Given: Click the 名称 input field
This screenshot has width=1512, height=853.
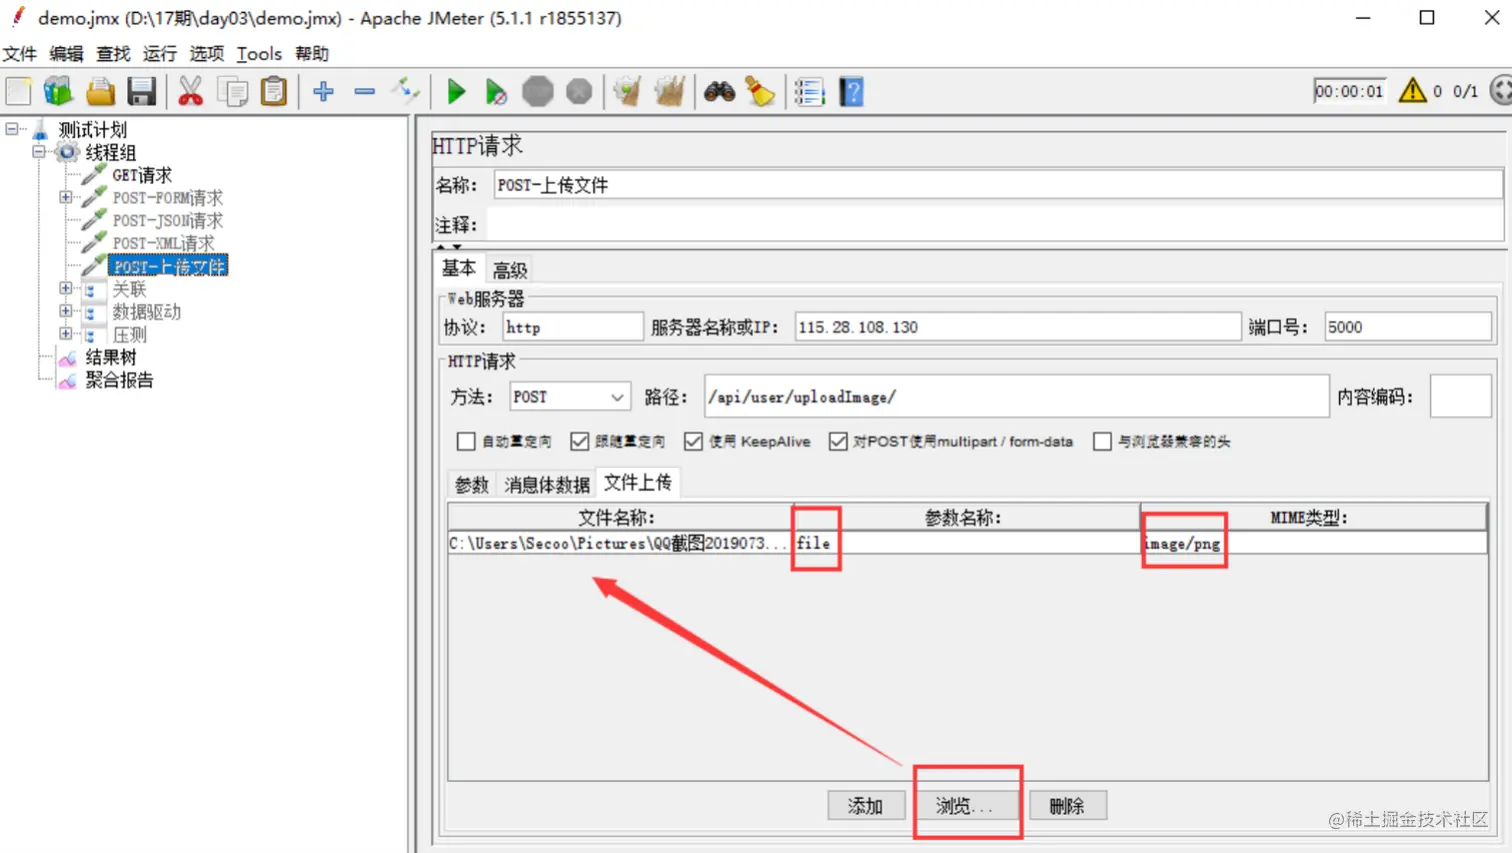Looking at the screenshot, I should coord(998,185).
